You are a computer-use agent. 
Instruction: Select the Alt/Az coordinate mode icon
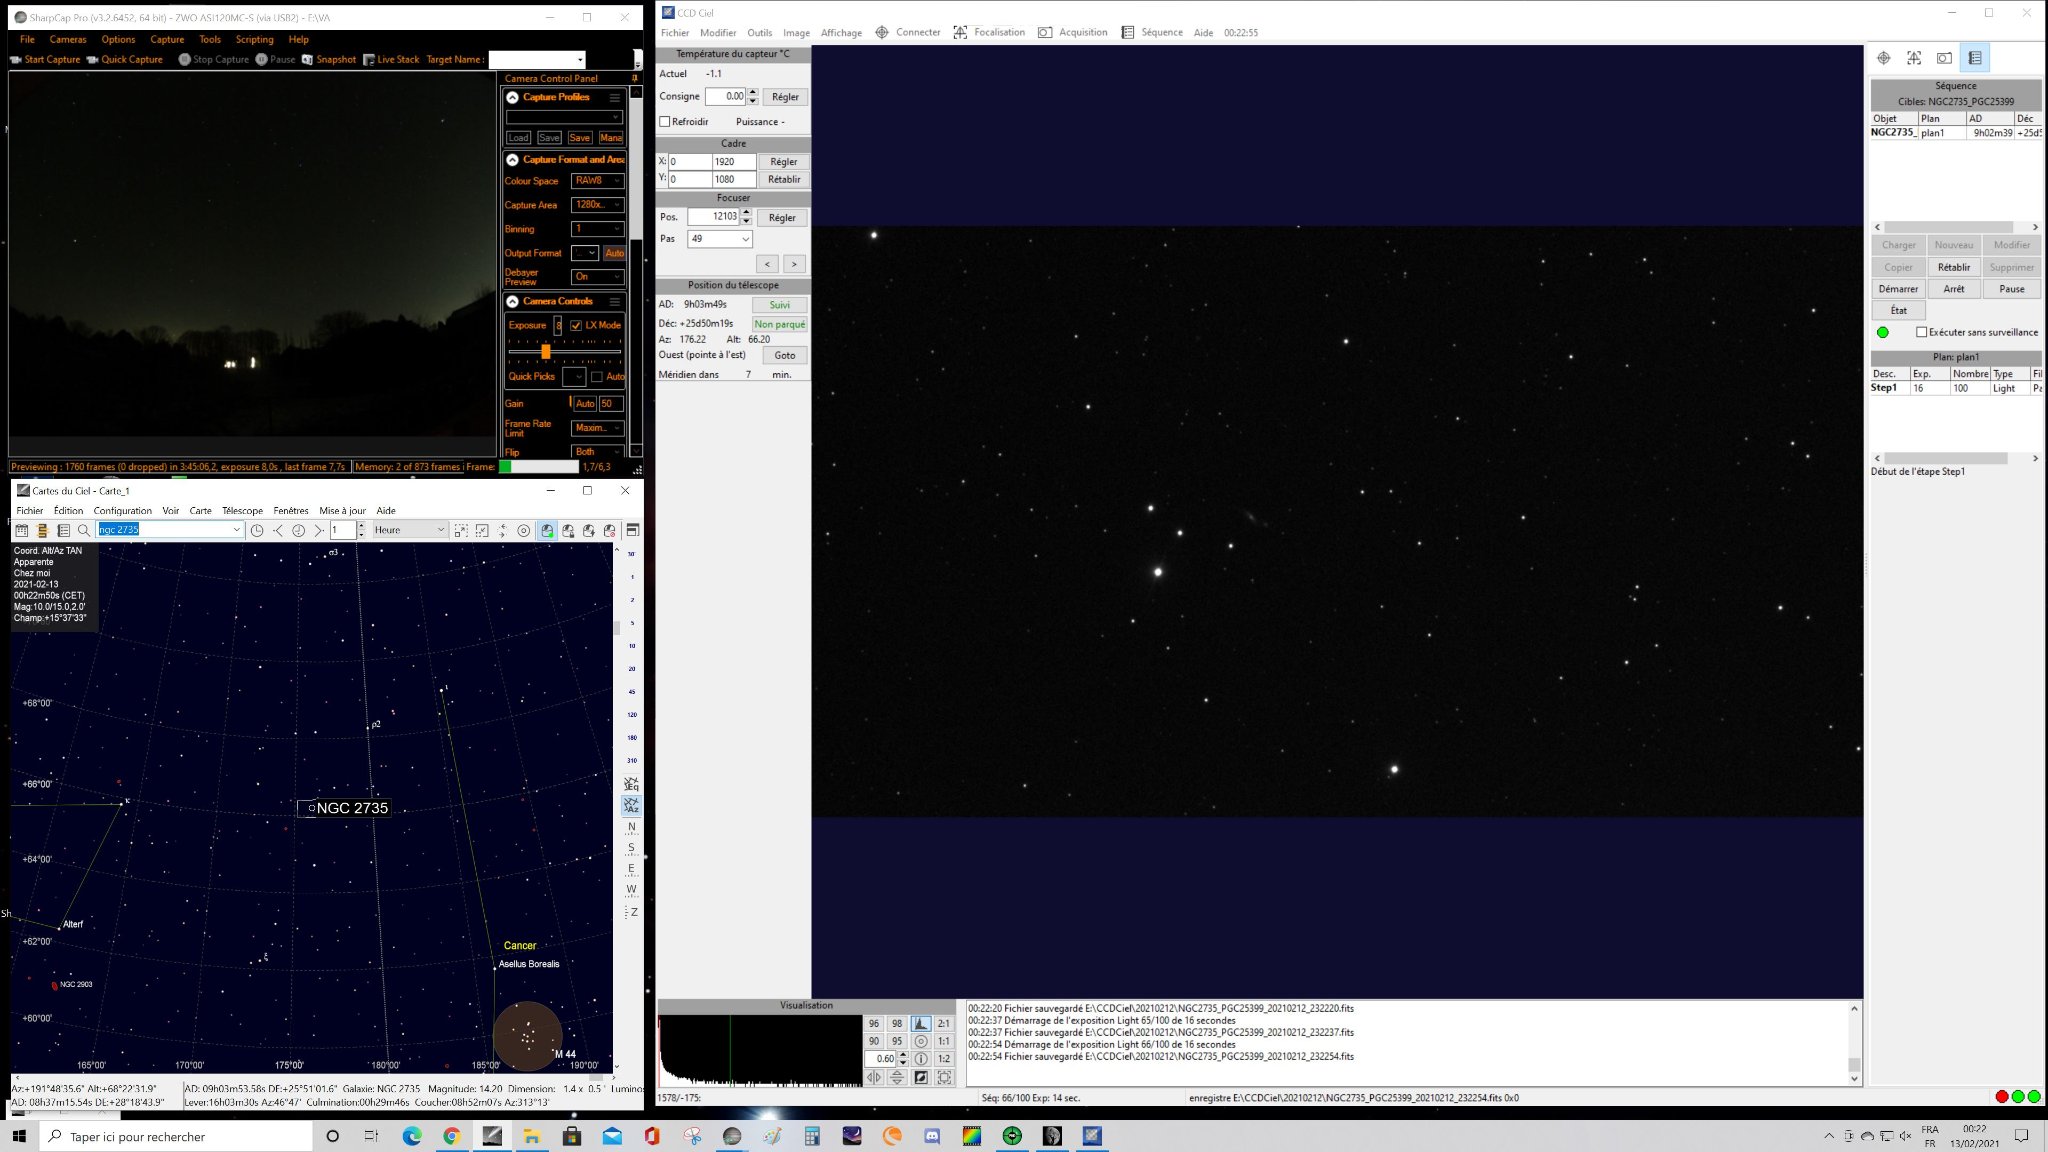click(x=631, y=805)
